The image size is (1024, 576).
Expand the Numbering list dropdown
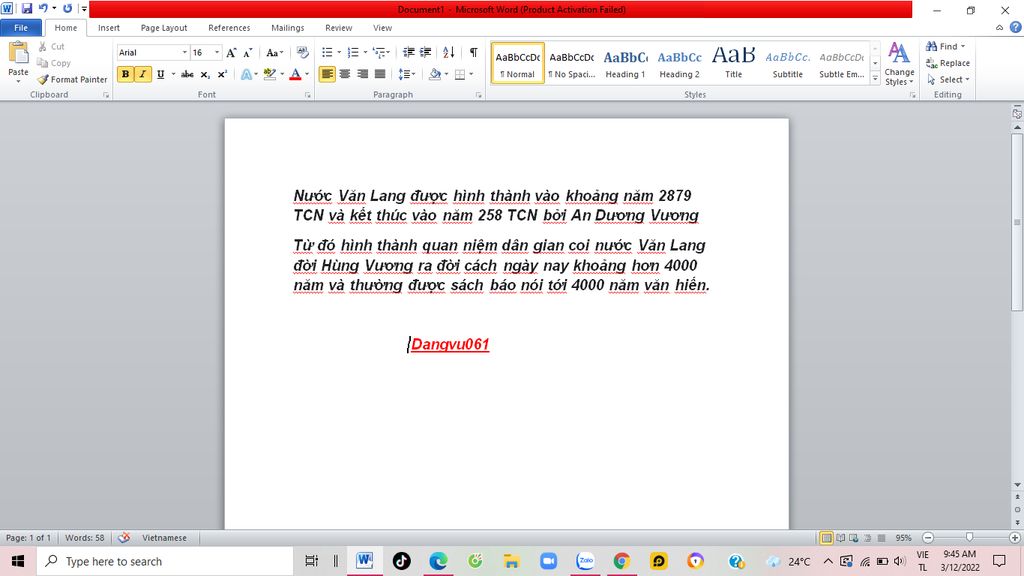(x=365, y=52)
